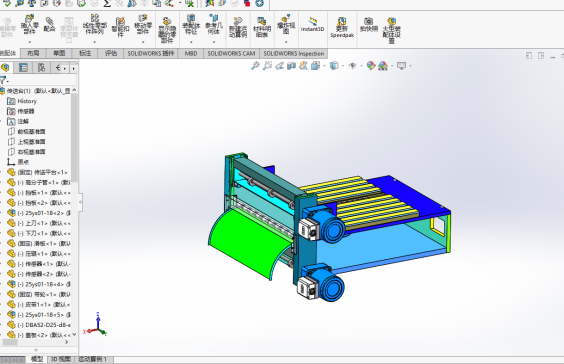This screenshot has height=364, width=564.
Task: Open the MBD tab
Action: tap(191, 53)
